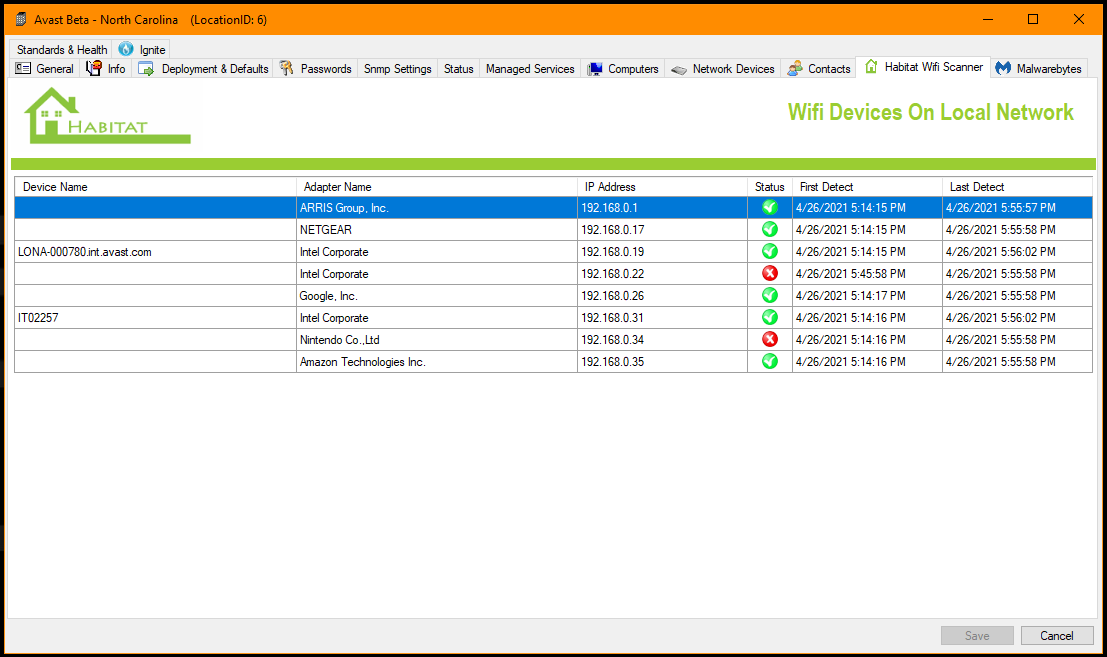
Task: Sort by Status column header
Action: tap(770, 187)
